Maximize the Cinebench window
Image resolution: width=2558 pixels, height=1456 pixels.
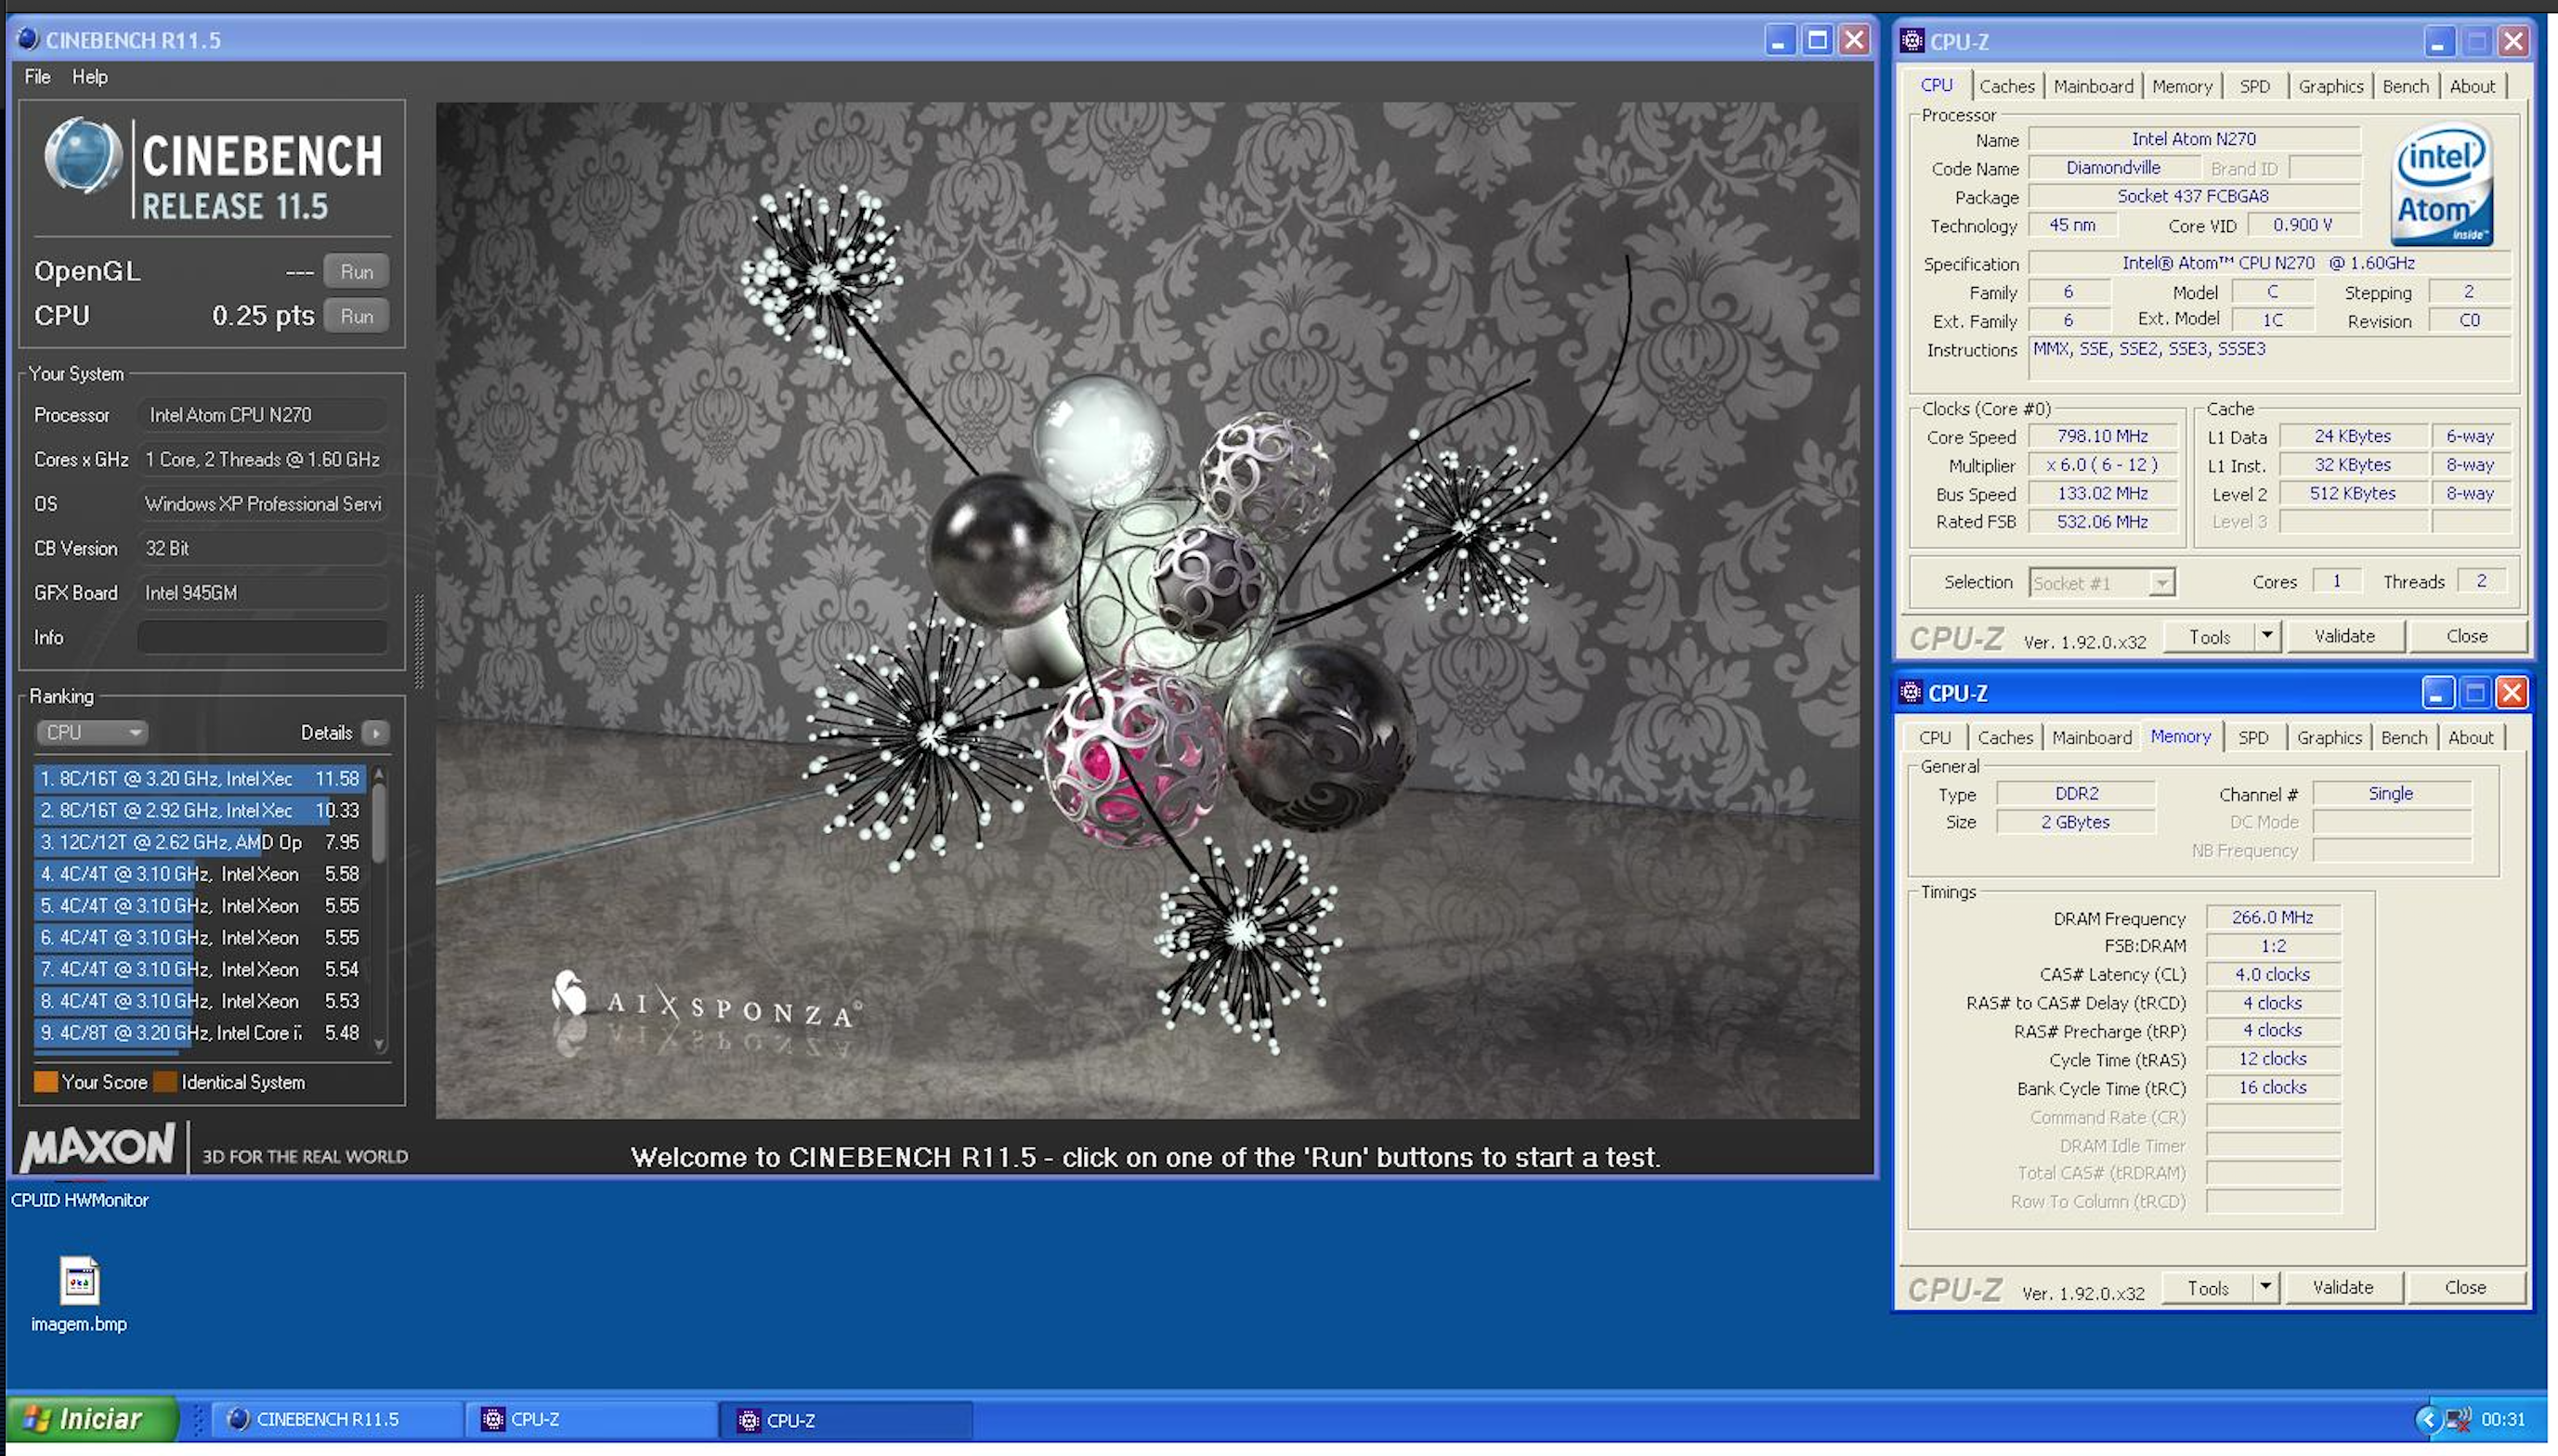click(x=1817, y=40)
